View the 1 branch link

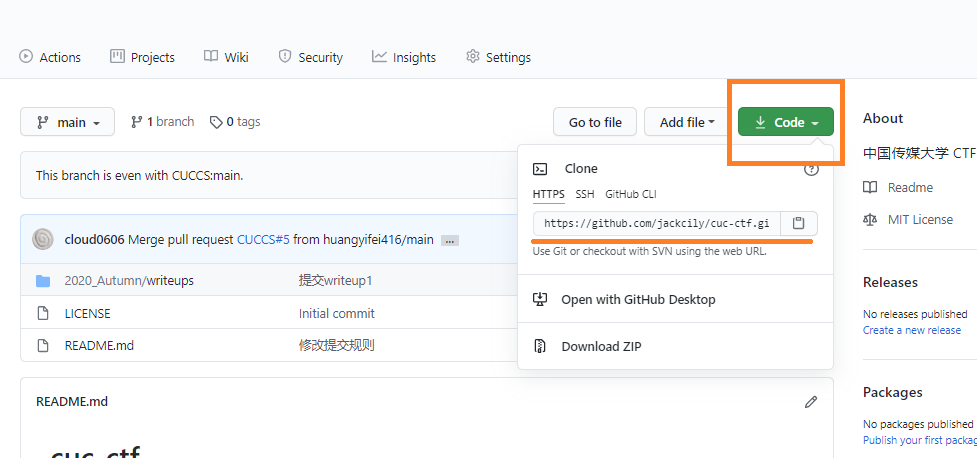coord(162,122)
